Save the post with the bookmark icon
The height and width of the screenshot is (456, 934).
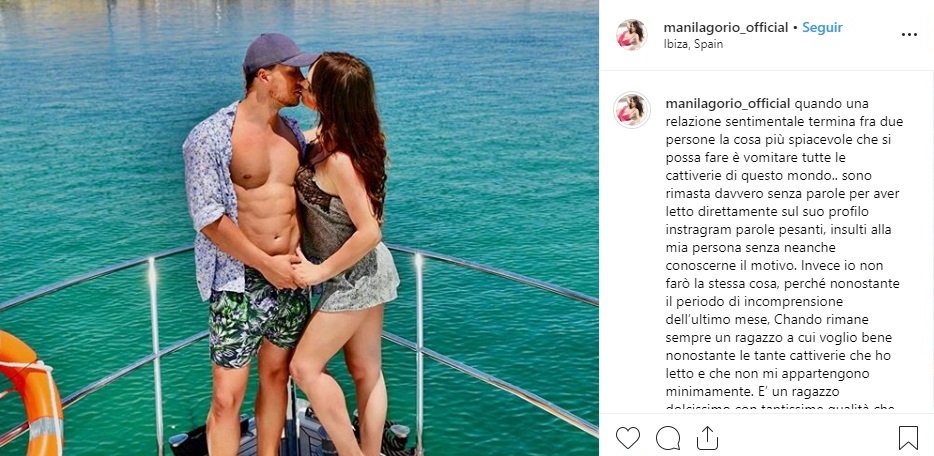(x=908, y=438)
